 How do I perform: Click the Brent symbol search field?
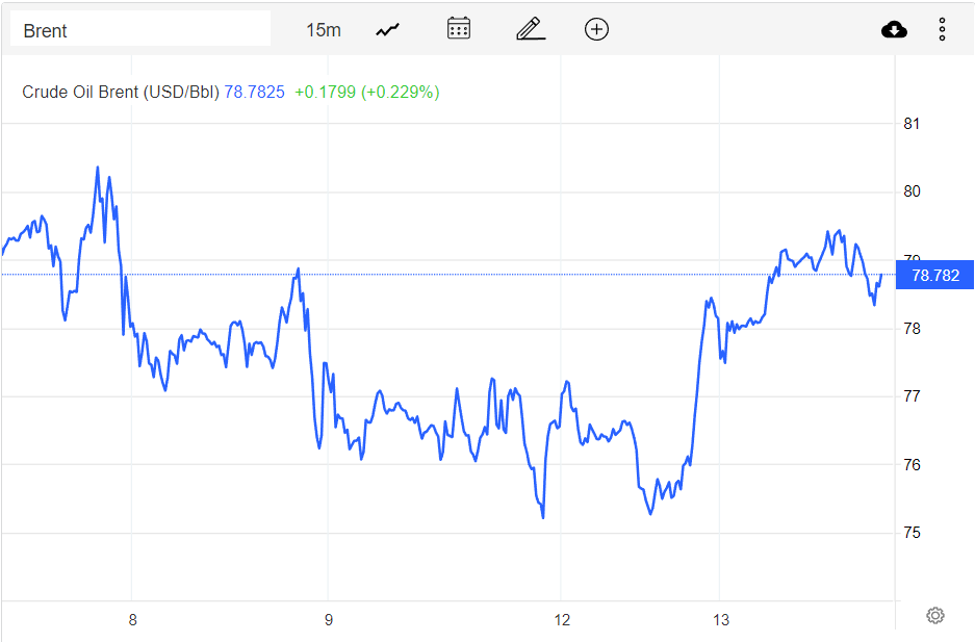pos(140,30)
